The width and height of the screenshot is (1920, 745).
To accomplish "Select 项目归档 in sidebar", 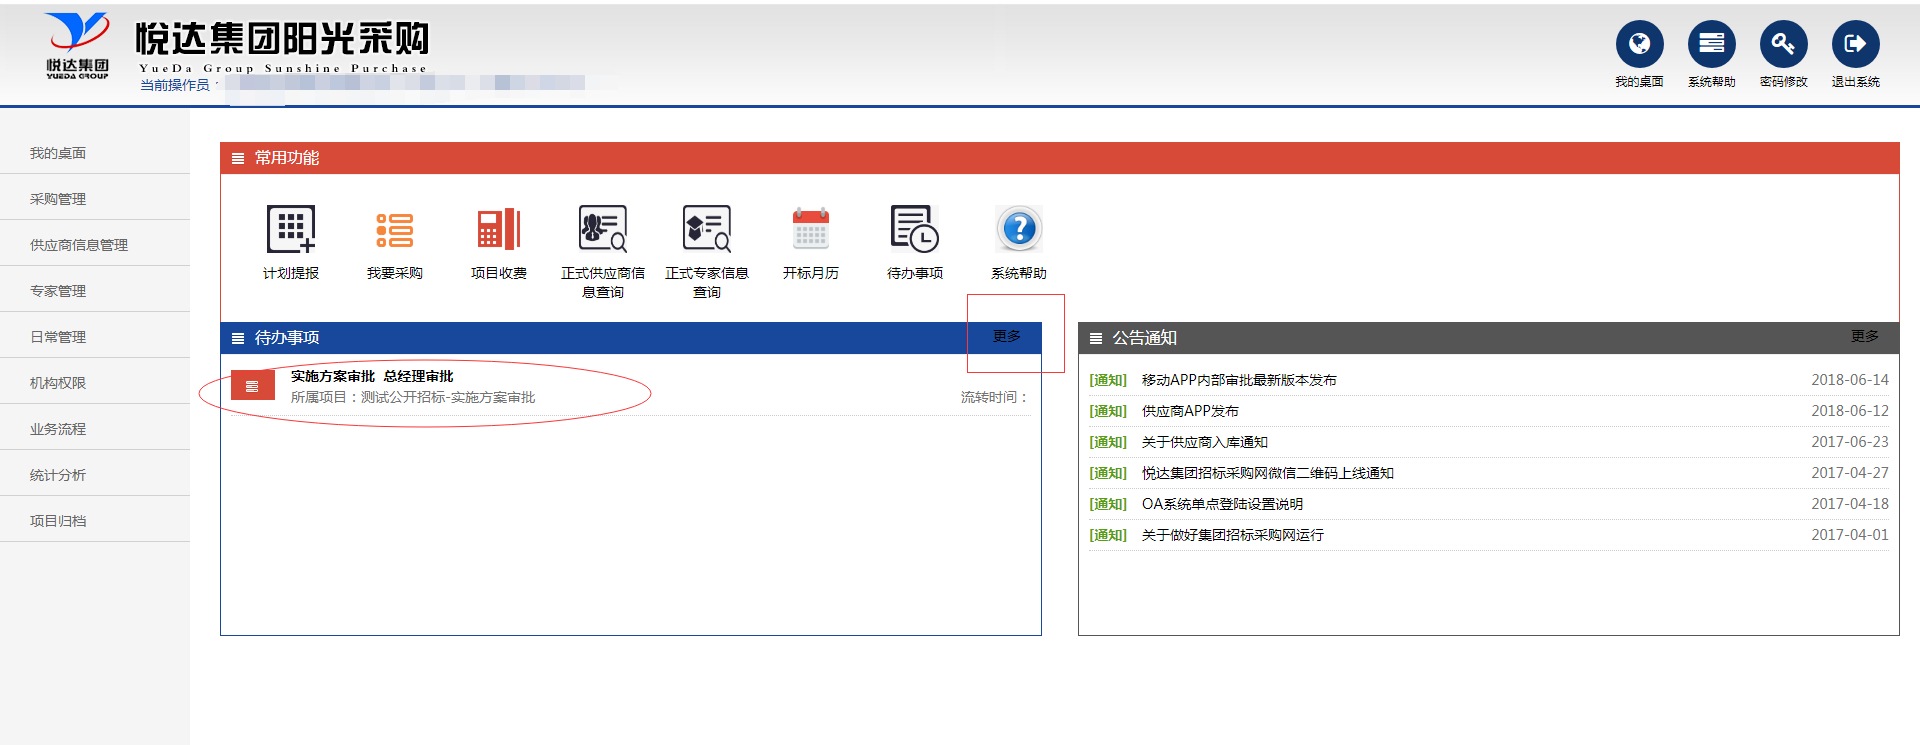I will click(x=58, y=521).
